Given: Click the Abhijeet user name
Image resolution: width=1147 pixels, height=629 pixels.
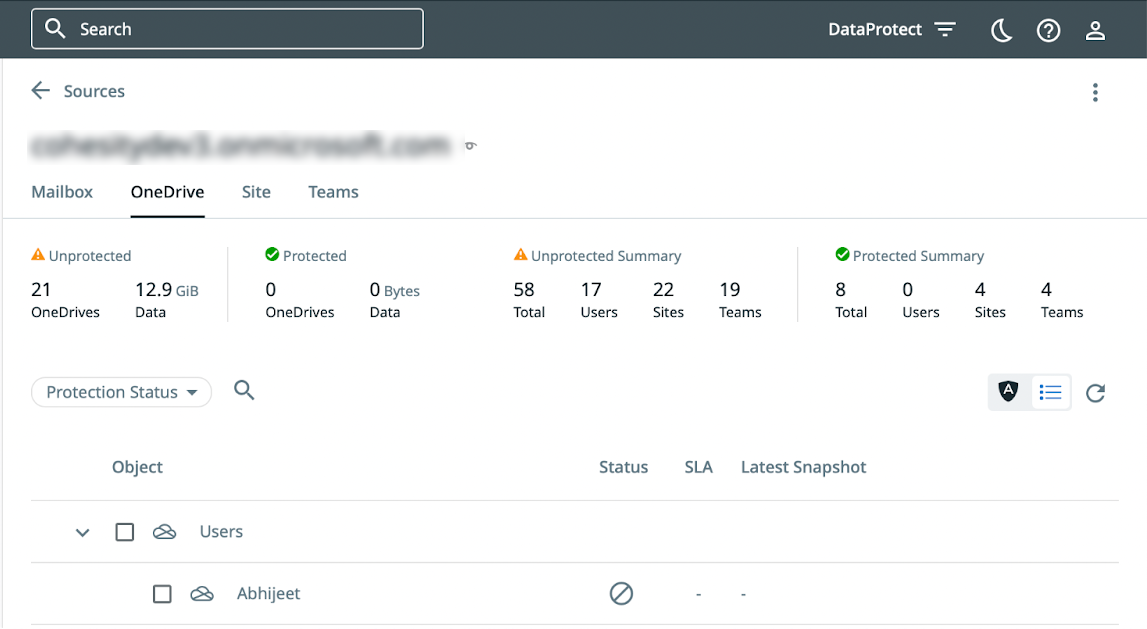Looking at the screenshot, I should 268,593.
